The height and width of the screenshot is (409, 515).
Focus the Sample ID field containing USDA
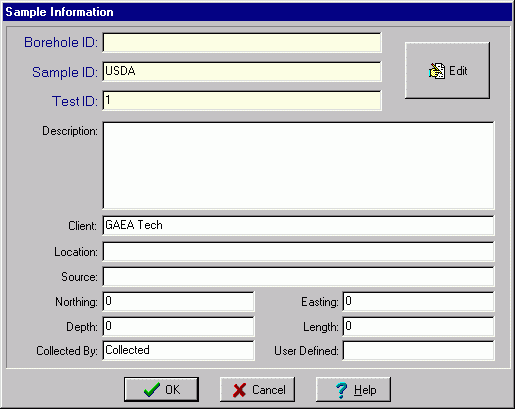coord(242,71)
